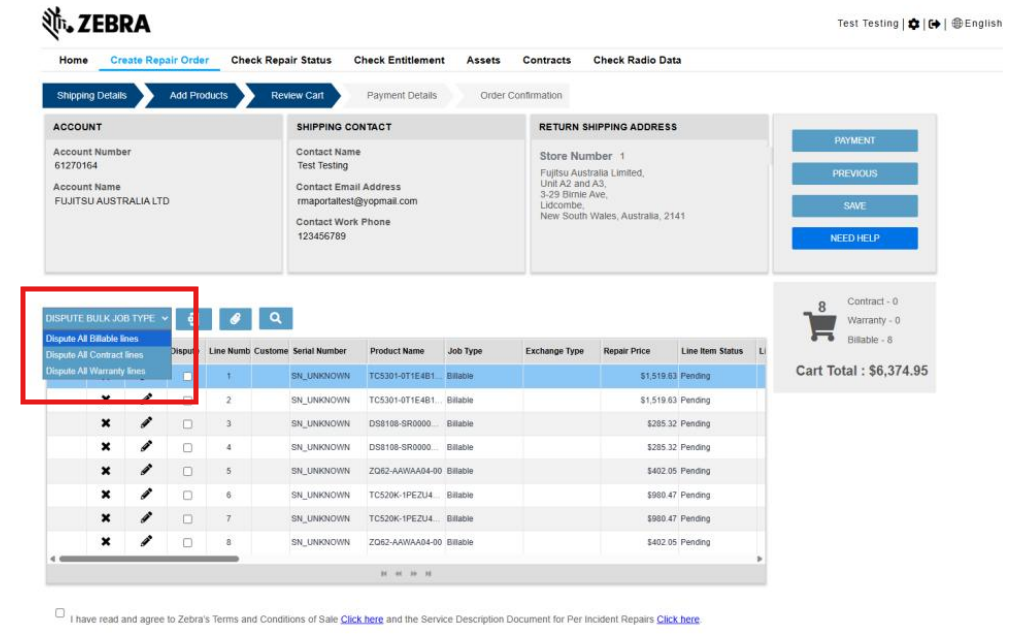This screenshot has width=1016, height=641.
Task: Open the settings gear icon
Action: (x=914, y=24)
